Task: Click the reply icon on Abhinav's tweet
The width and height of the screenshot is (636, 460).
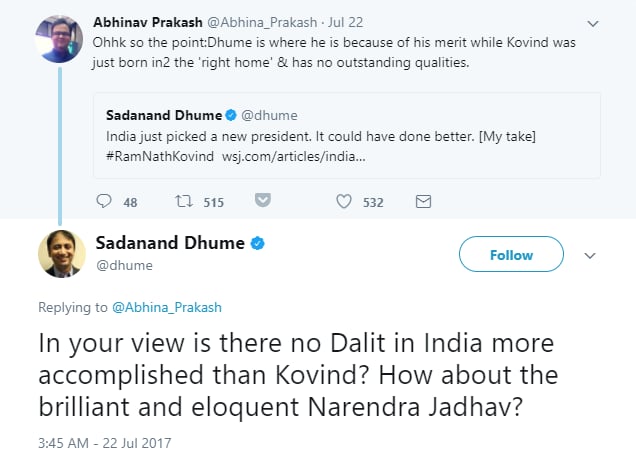Action: [103, 202]
